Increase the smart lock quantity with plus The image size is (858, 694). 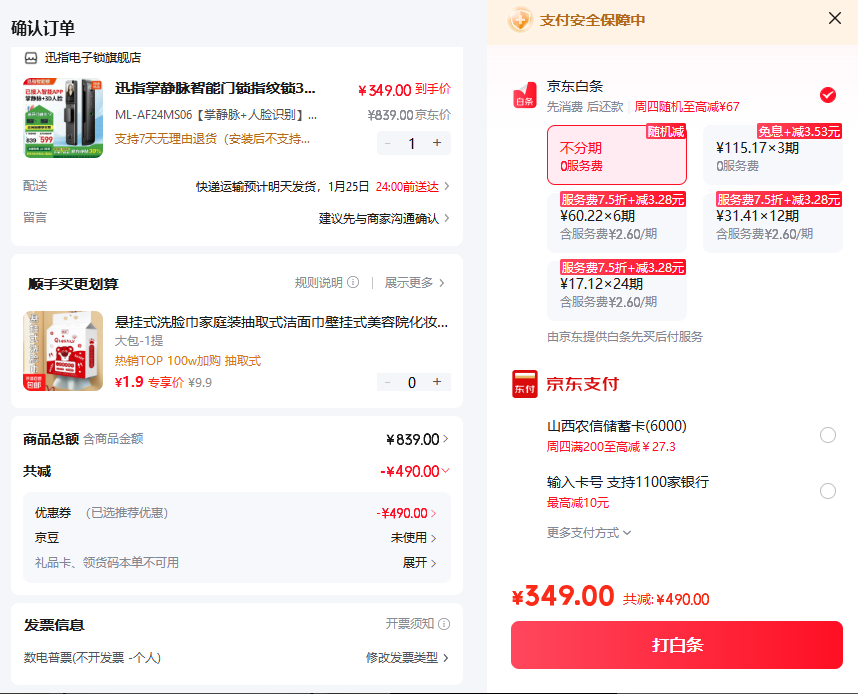point(437,143)
